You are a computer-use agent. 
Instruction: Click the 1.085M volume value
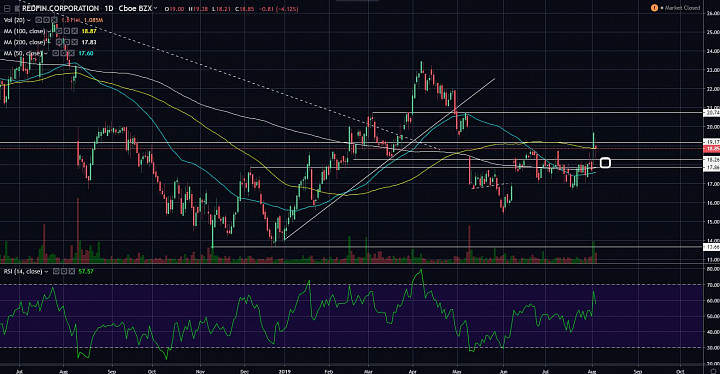[94, 20]
